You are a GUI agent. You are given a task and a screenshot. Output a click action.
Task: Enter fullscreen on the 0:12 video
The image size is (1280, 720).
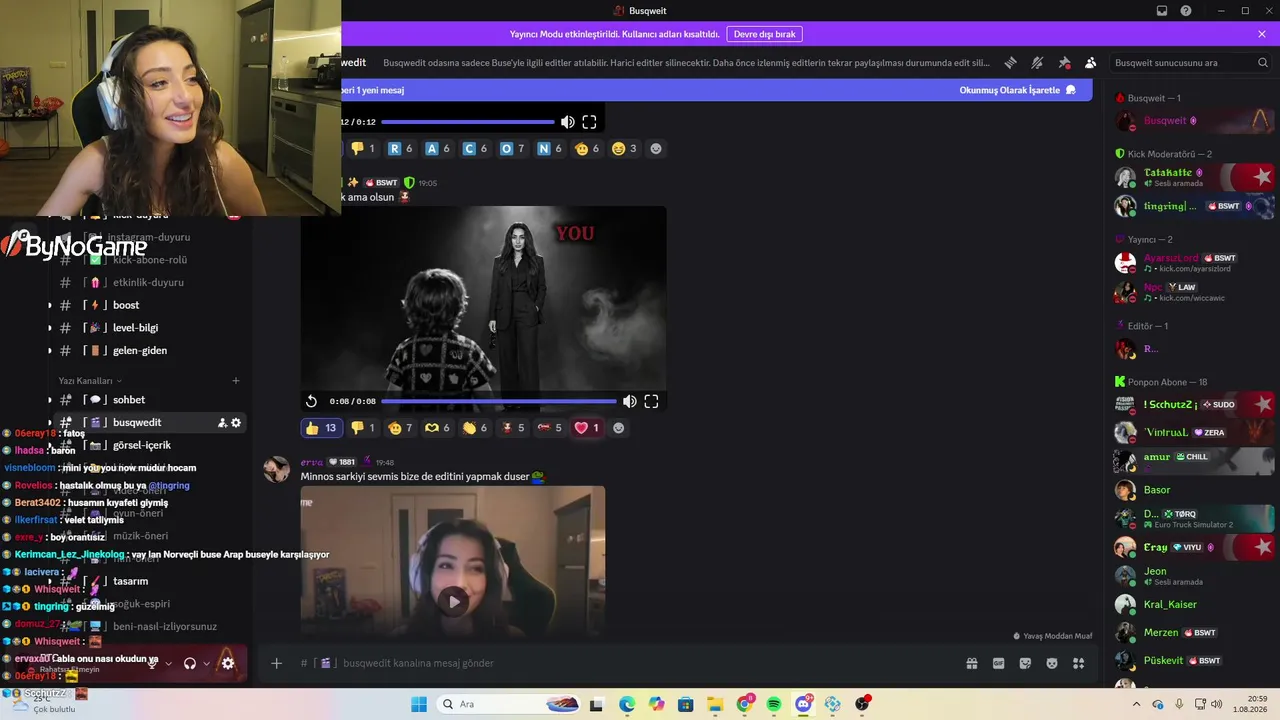pyautogui.click(x=589, y=122)
